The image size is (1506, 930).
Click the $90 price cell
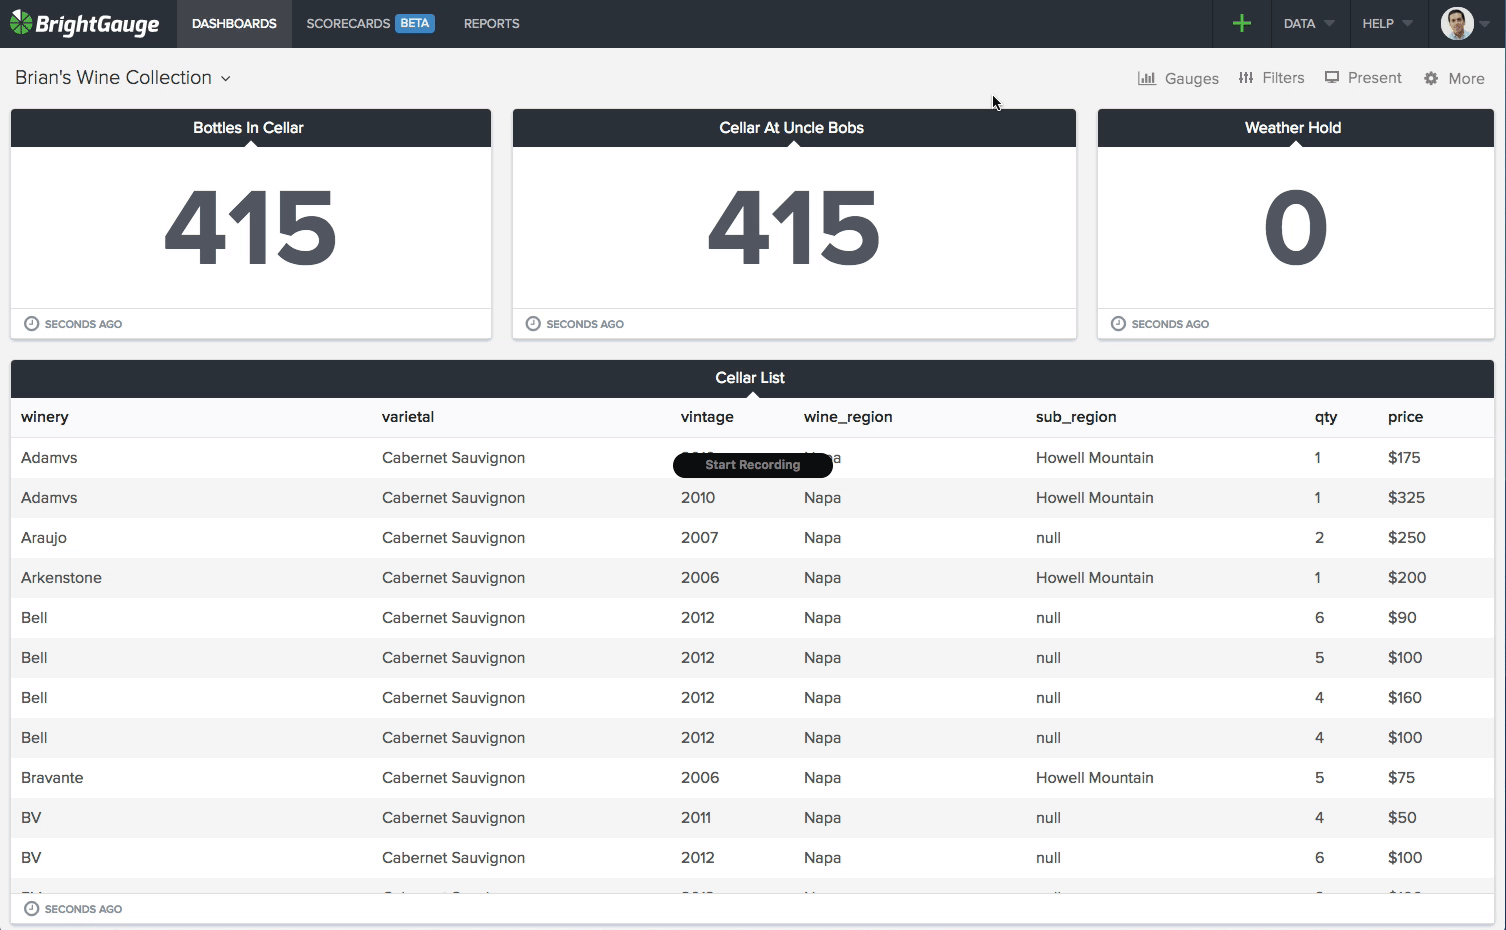1402,618
